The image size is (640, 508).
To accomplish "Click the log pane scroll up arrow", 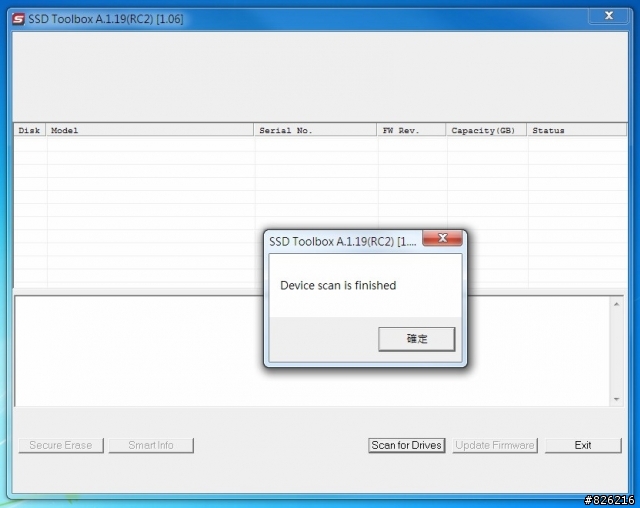I will coord(616,304).
